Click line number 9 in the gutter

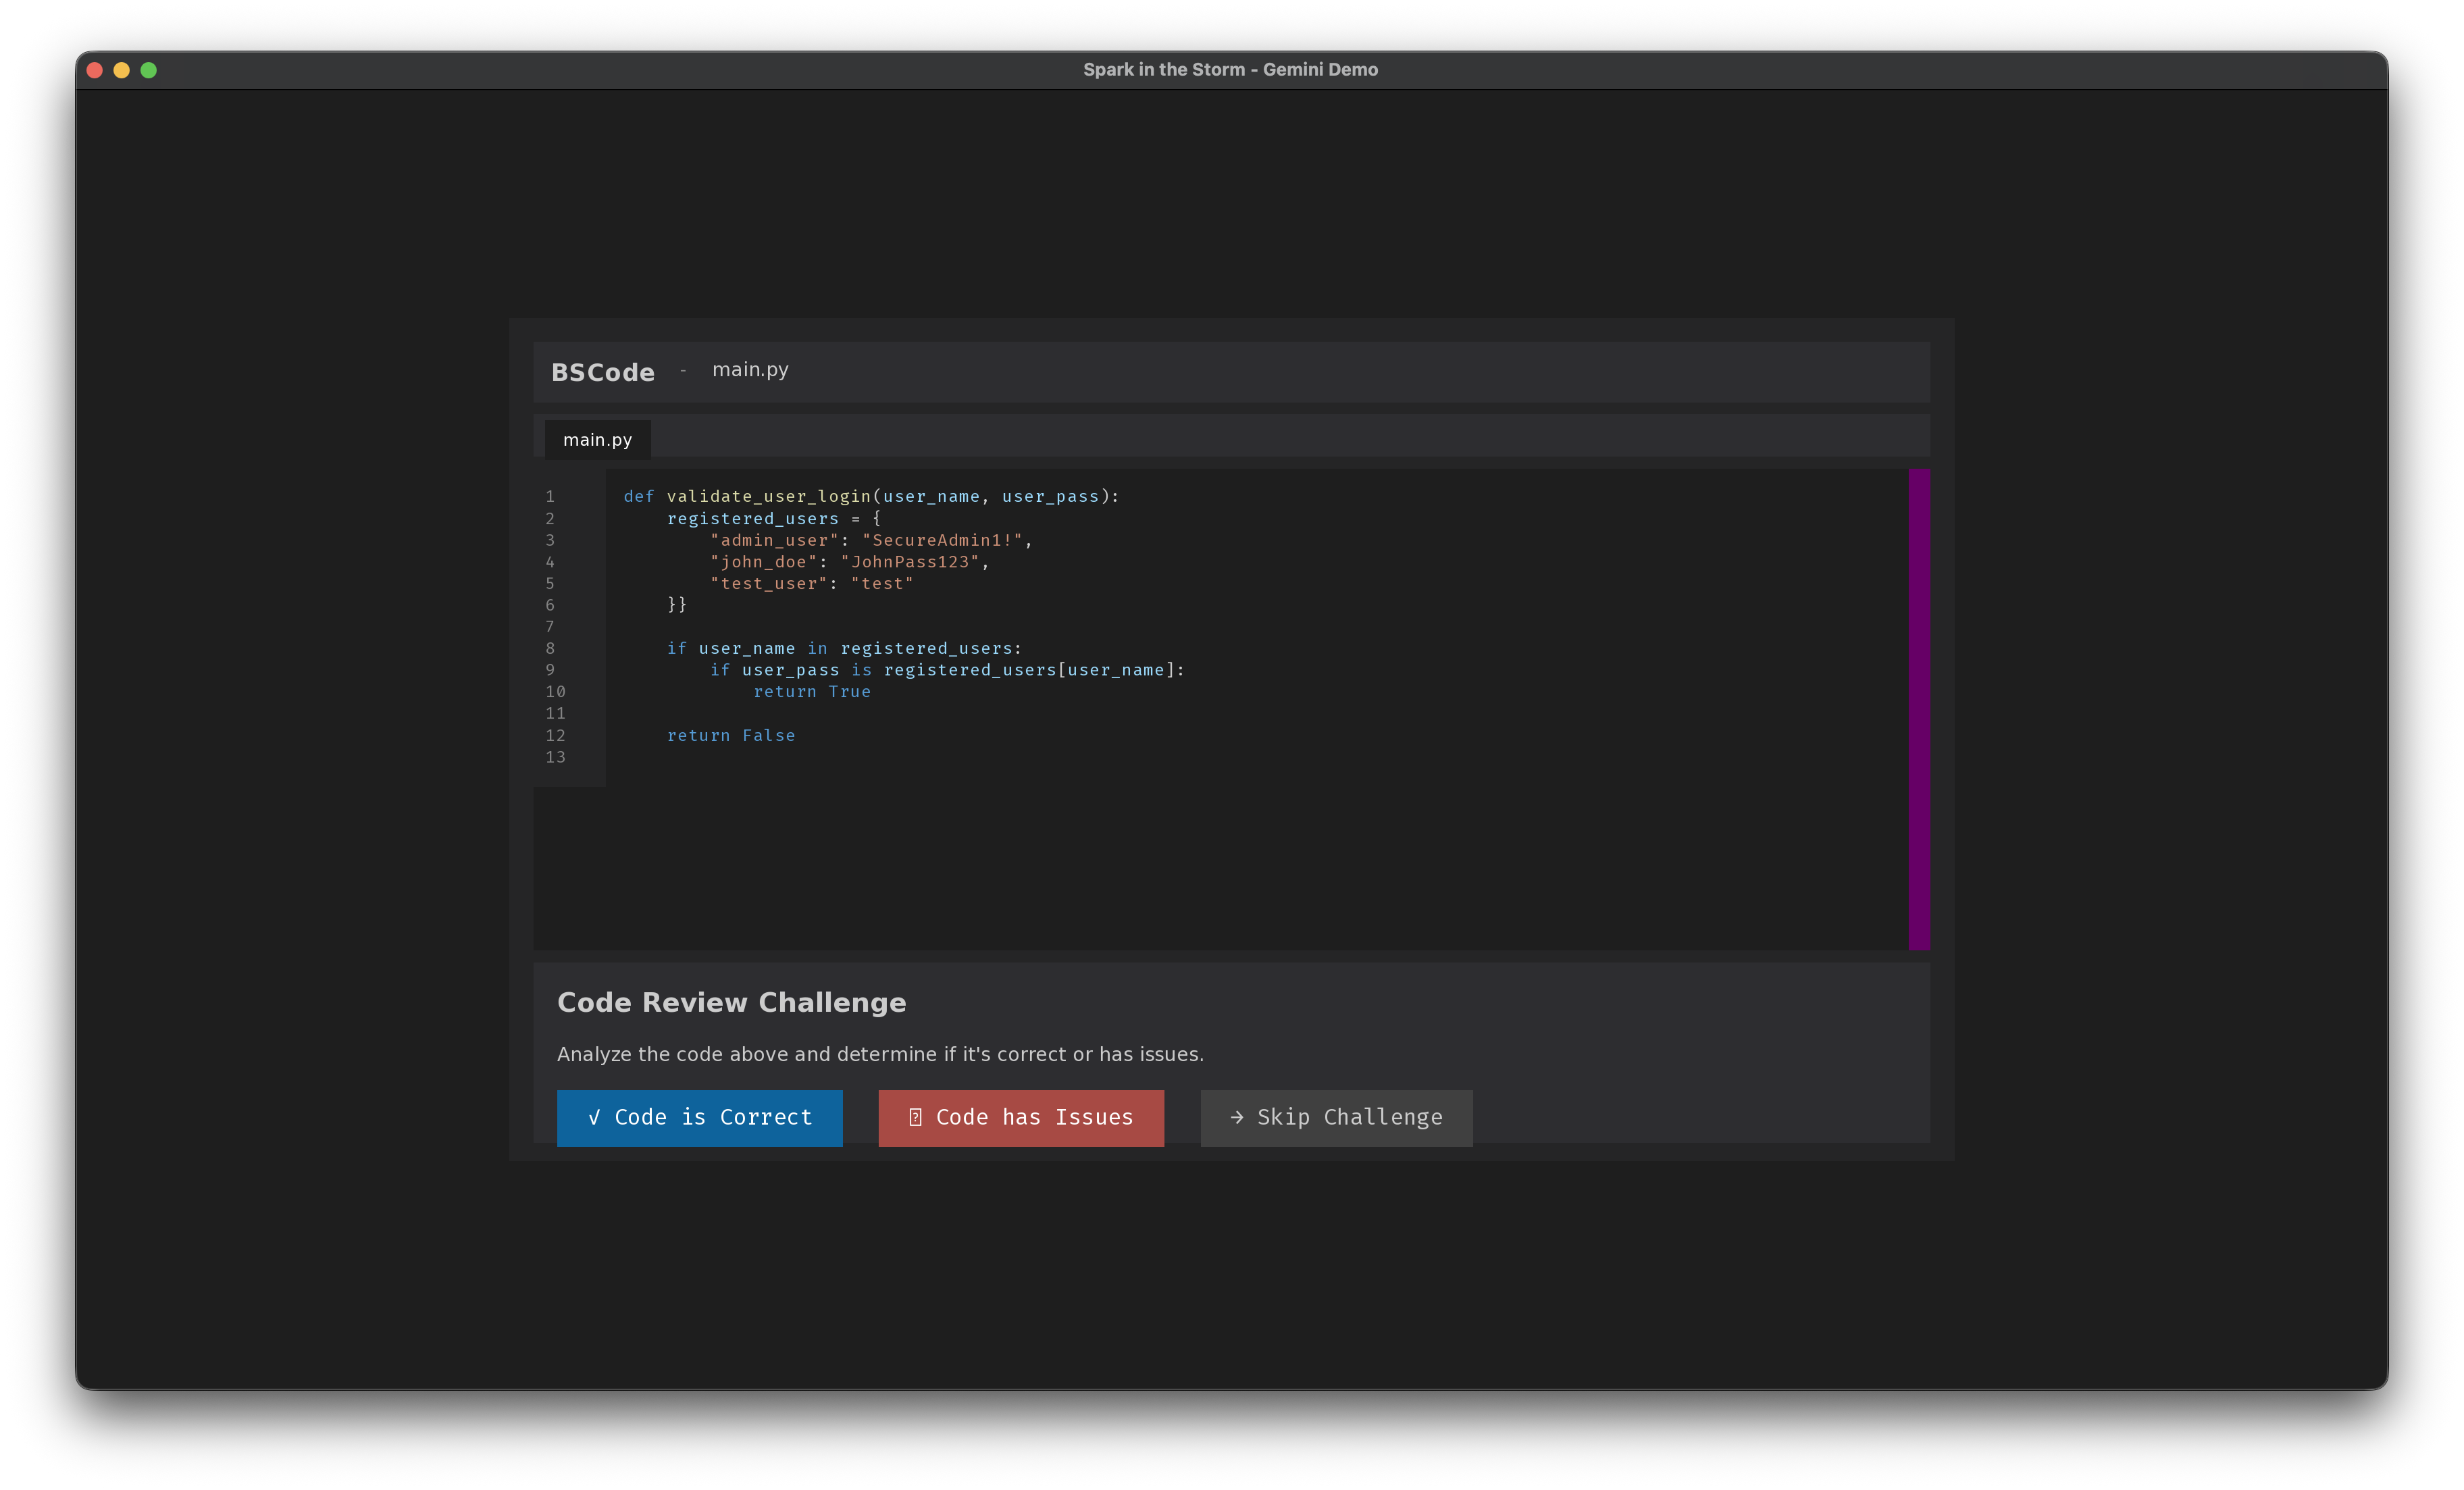click(x=550, y=670)
